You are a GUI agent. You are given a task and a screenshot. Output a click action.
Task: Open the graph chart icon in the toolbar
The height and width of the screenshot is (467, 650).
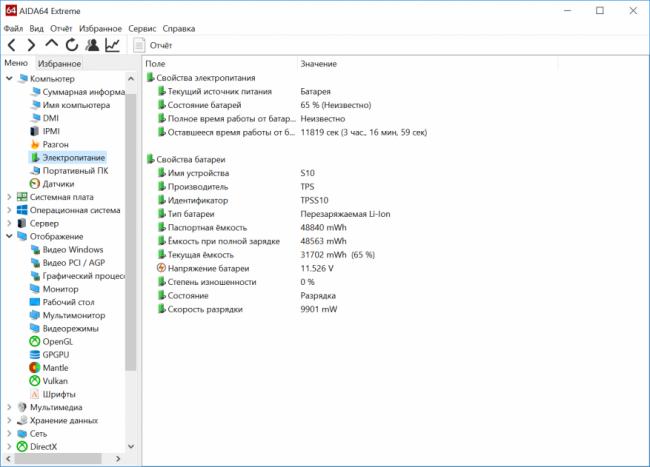pyautogui.click(x=112, y=45)
